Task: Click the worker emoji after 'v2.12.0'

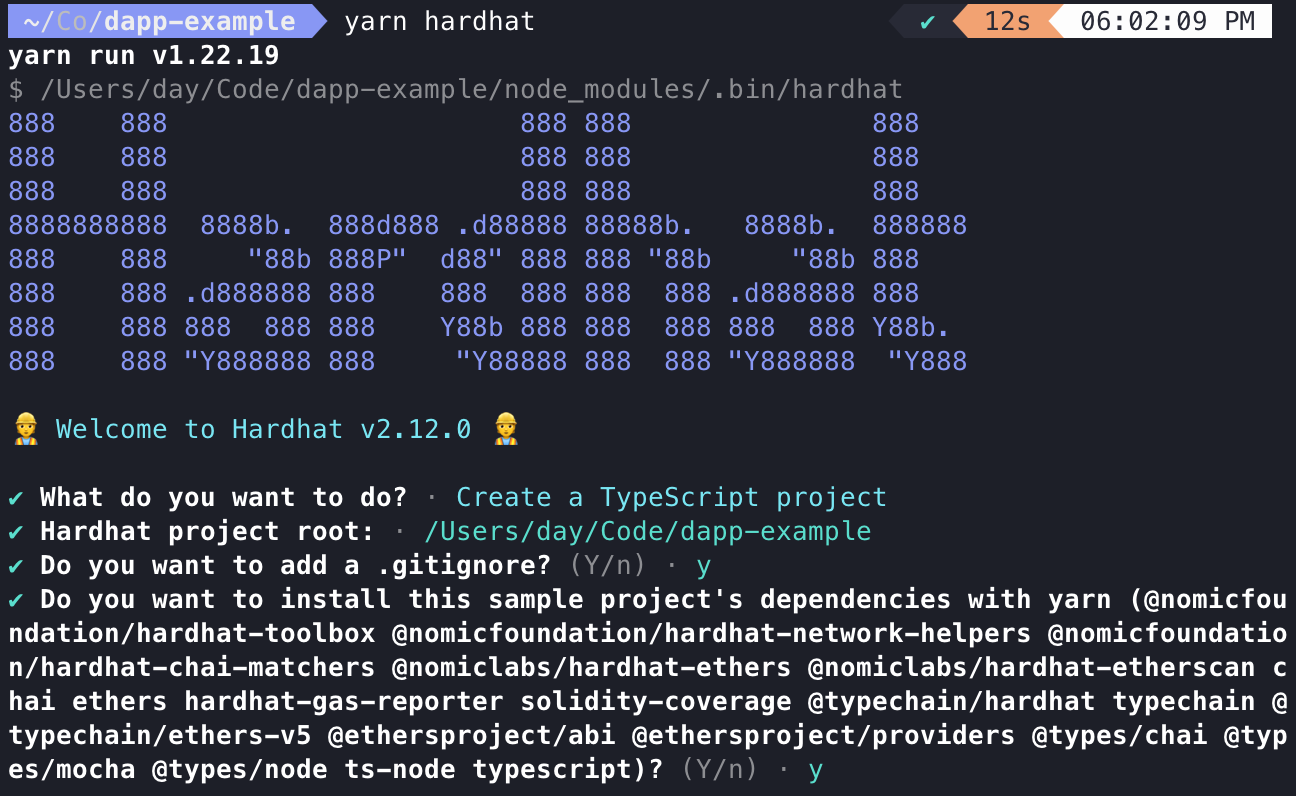Action: [x=506, y=429]
